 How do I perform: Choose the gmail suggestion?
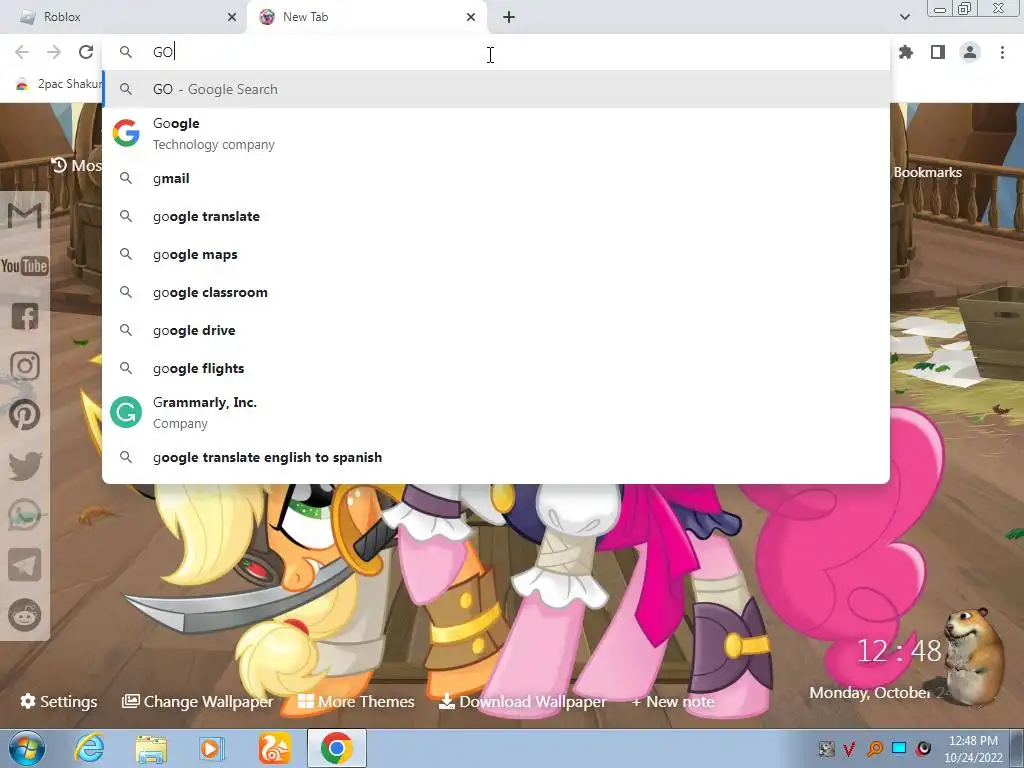tap(496, 178)
